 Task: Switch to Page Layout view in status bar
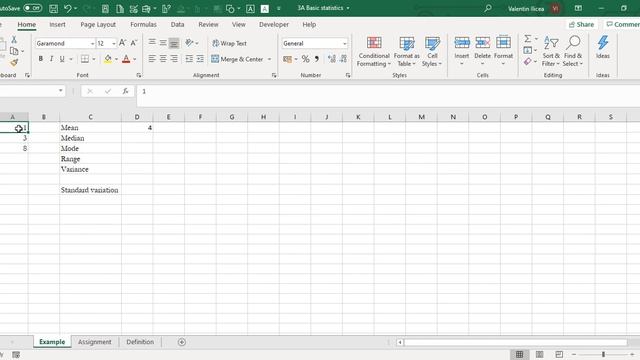(x=539, y=354)
